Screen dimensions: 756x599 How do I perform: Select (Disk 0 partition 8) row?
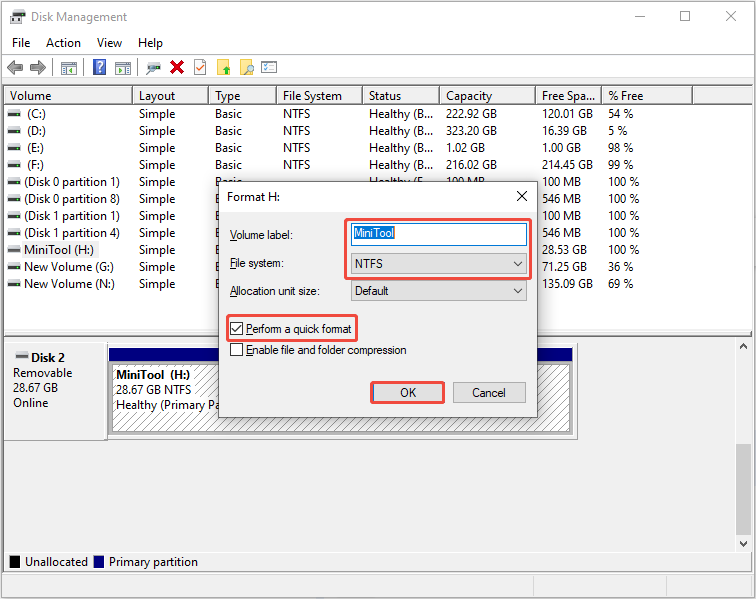72,199
